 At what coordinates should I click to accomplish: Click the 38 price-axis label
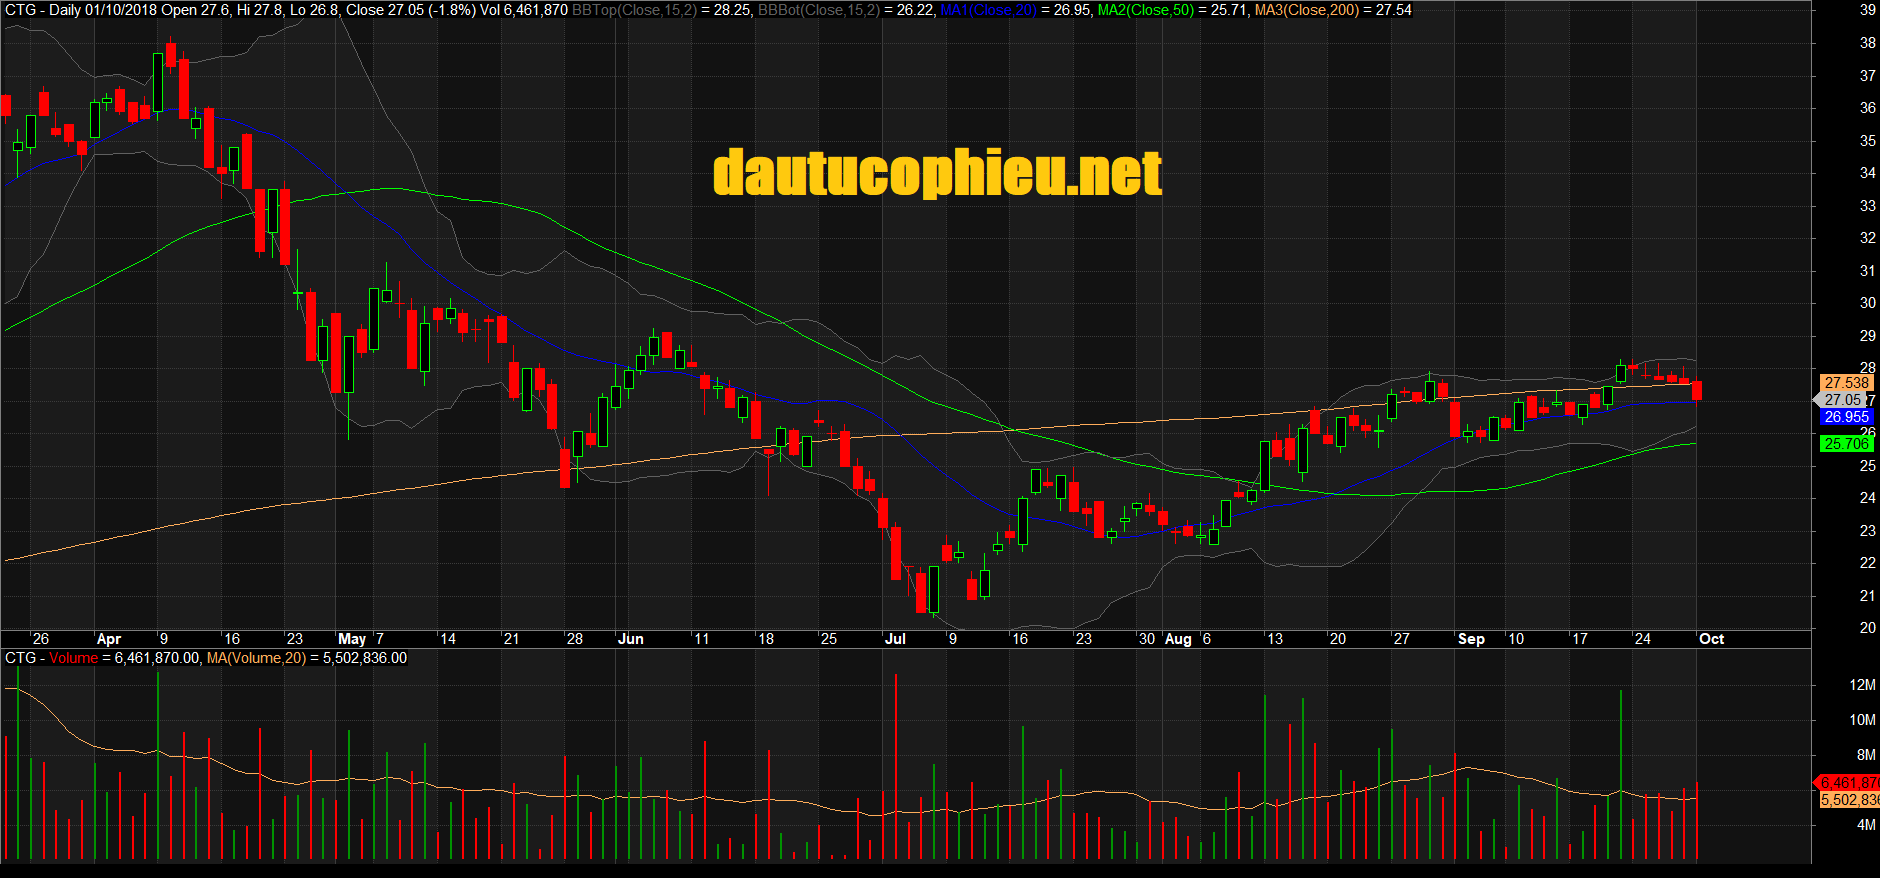1867,43
